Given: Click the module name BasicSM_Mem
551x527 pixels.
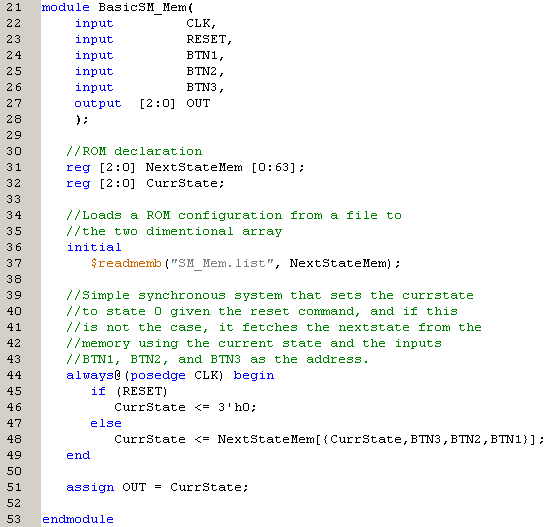Looking at the screenshot, I should click(x=142, y=7).
